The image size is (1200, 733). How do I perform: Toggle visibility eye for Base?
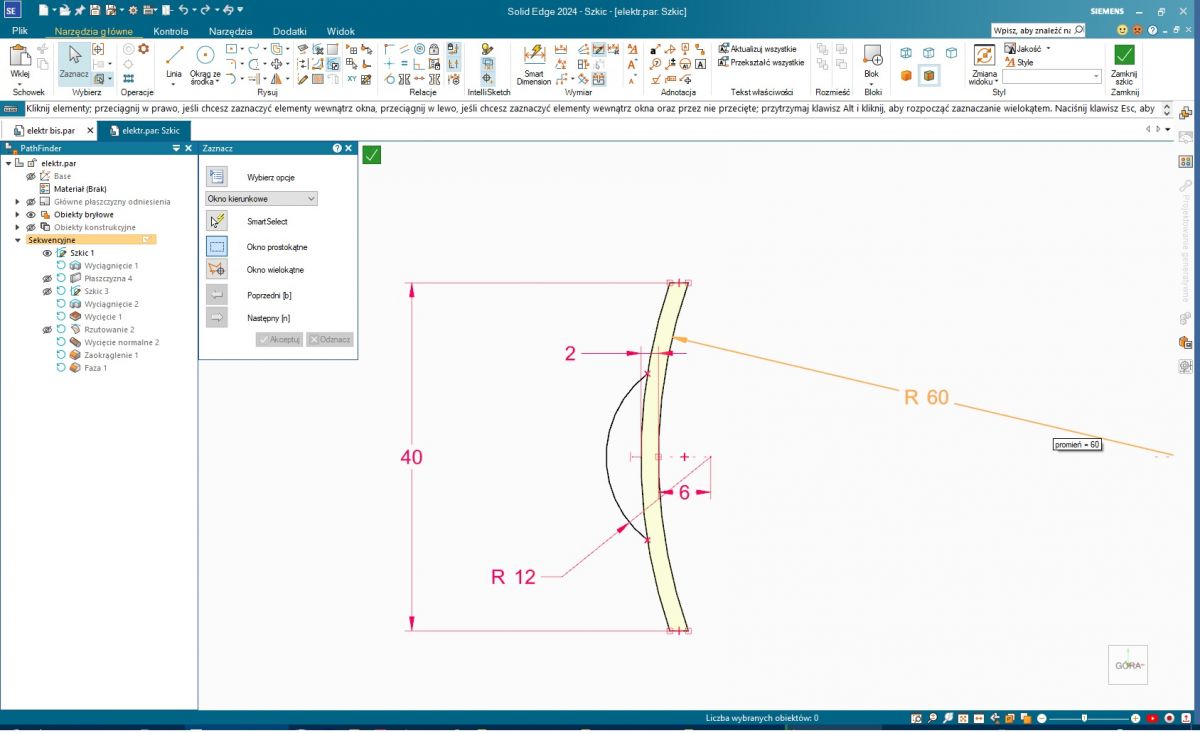point(31,176)
